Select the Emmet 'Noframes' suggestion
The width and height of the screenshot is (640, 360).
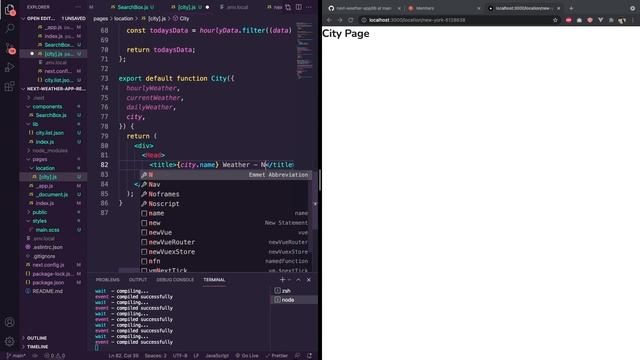[225, 194]
